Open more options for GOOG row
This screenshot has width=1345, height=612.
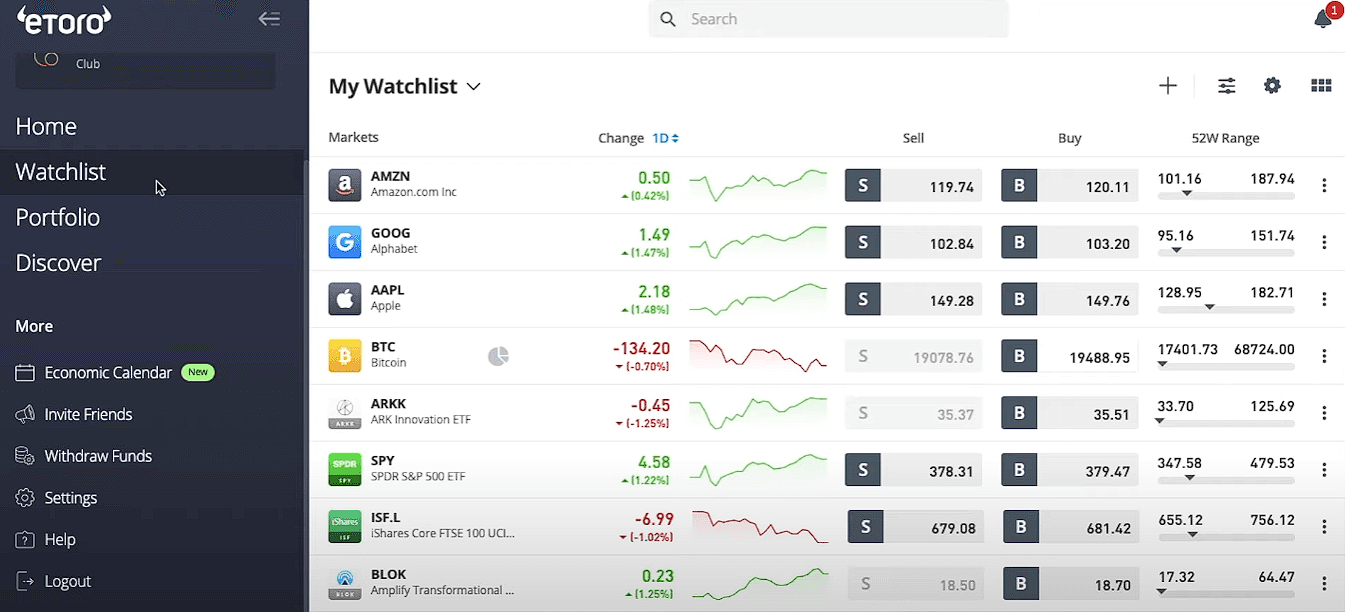tap(1324, 242)
